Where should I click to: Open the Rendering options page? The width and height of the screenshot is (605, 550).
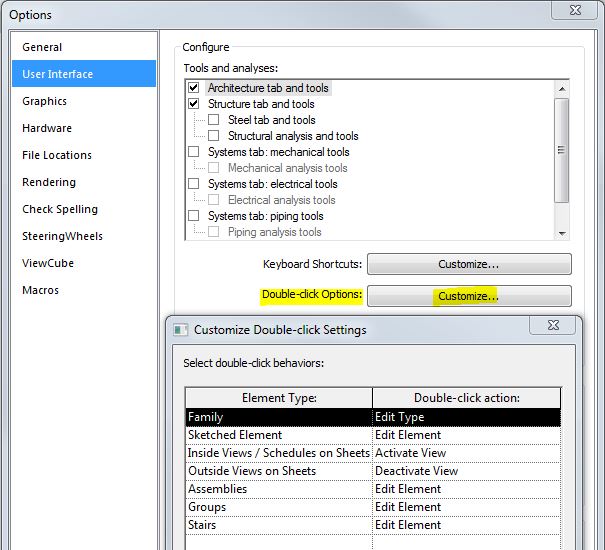[x=84, y=182]
